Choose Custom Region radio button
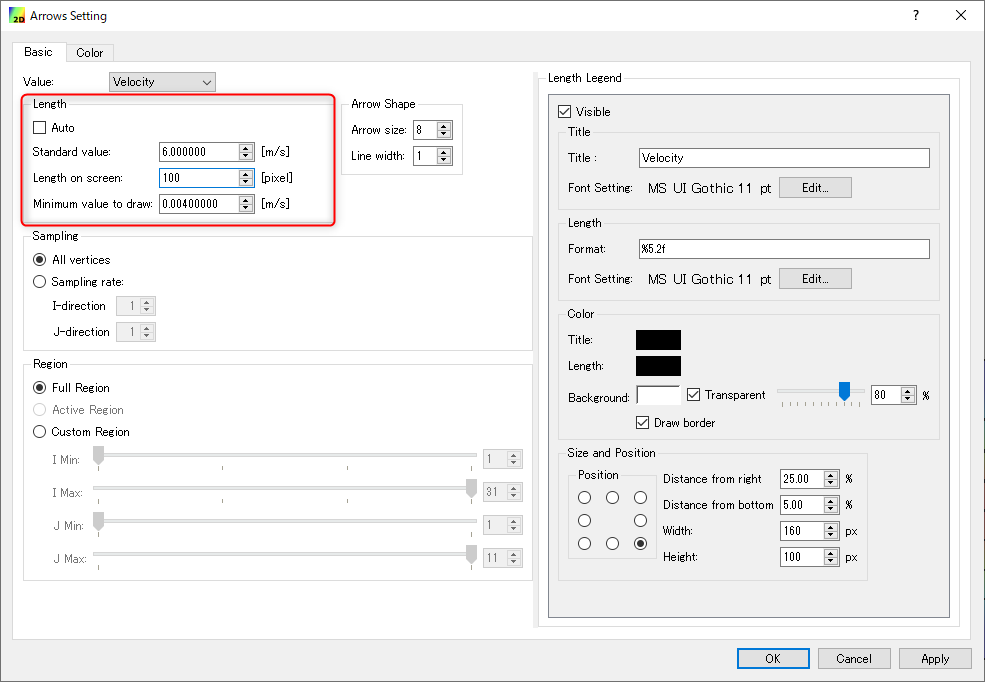The height and width of the screenshot is (682, 985). pyautogui.click(x=40, y=432)
